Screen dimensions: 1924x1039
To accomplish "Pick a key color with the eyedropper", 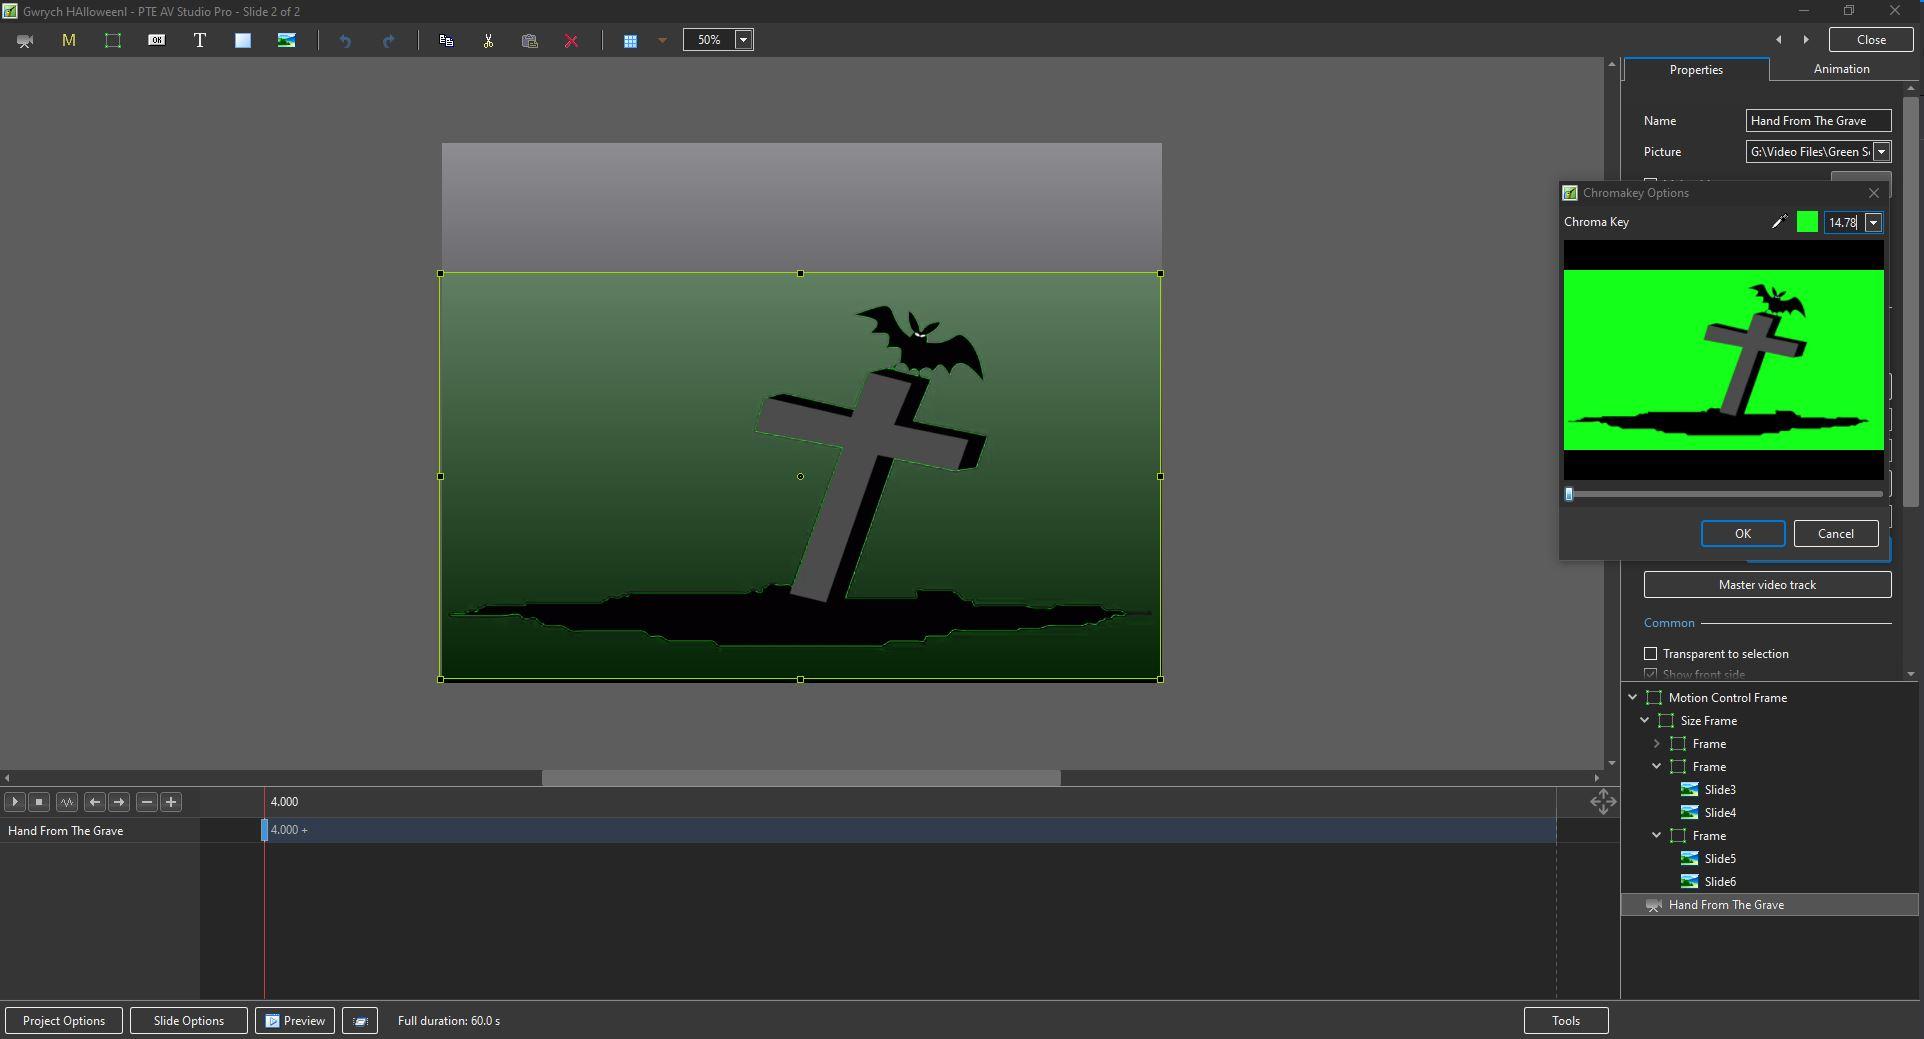I will pos(1779,222).
